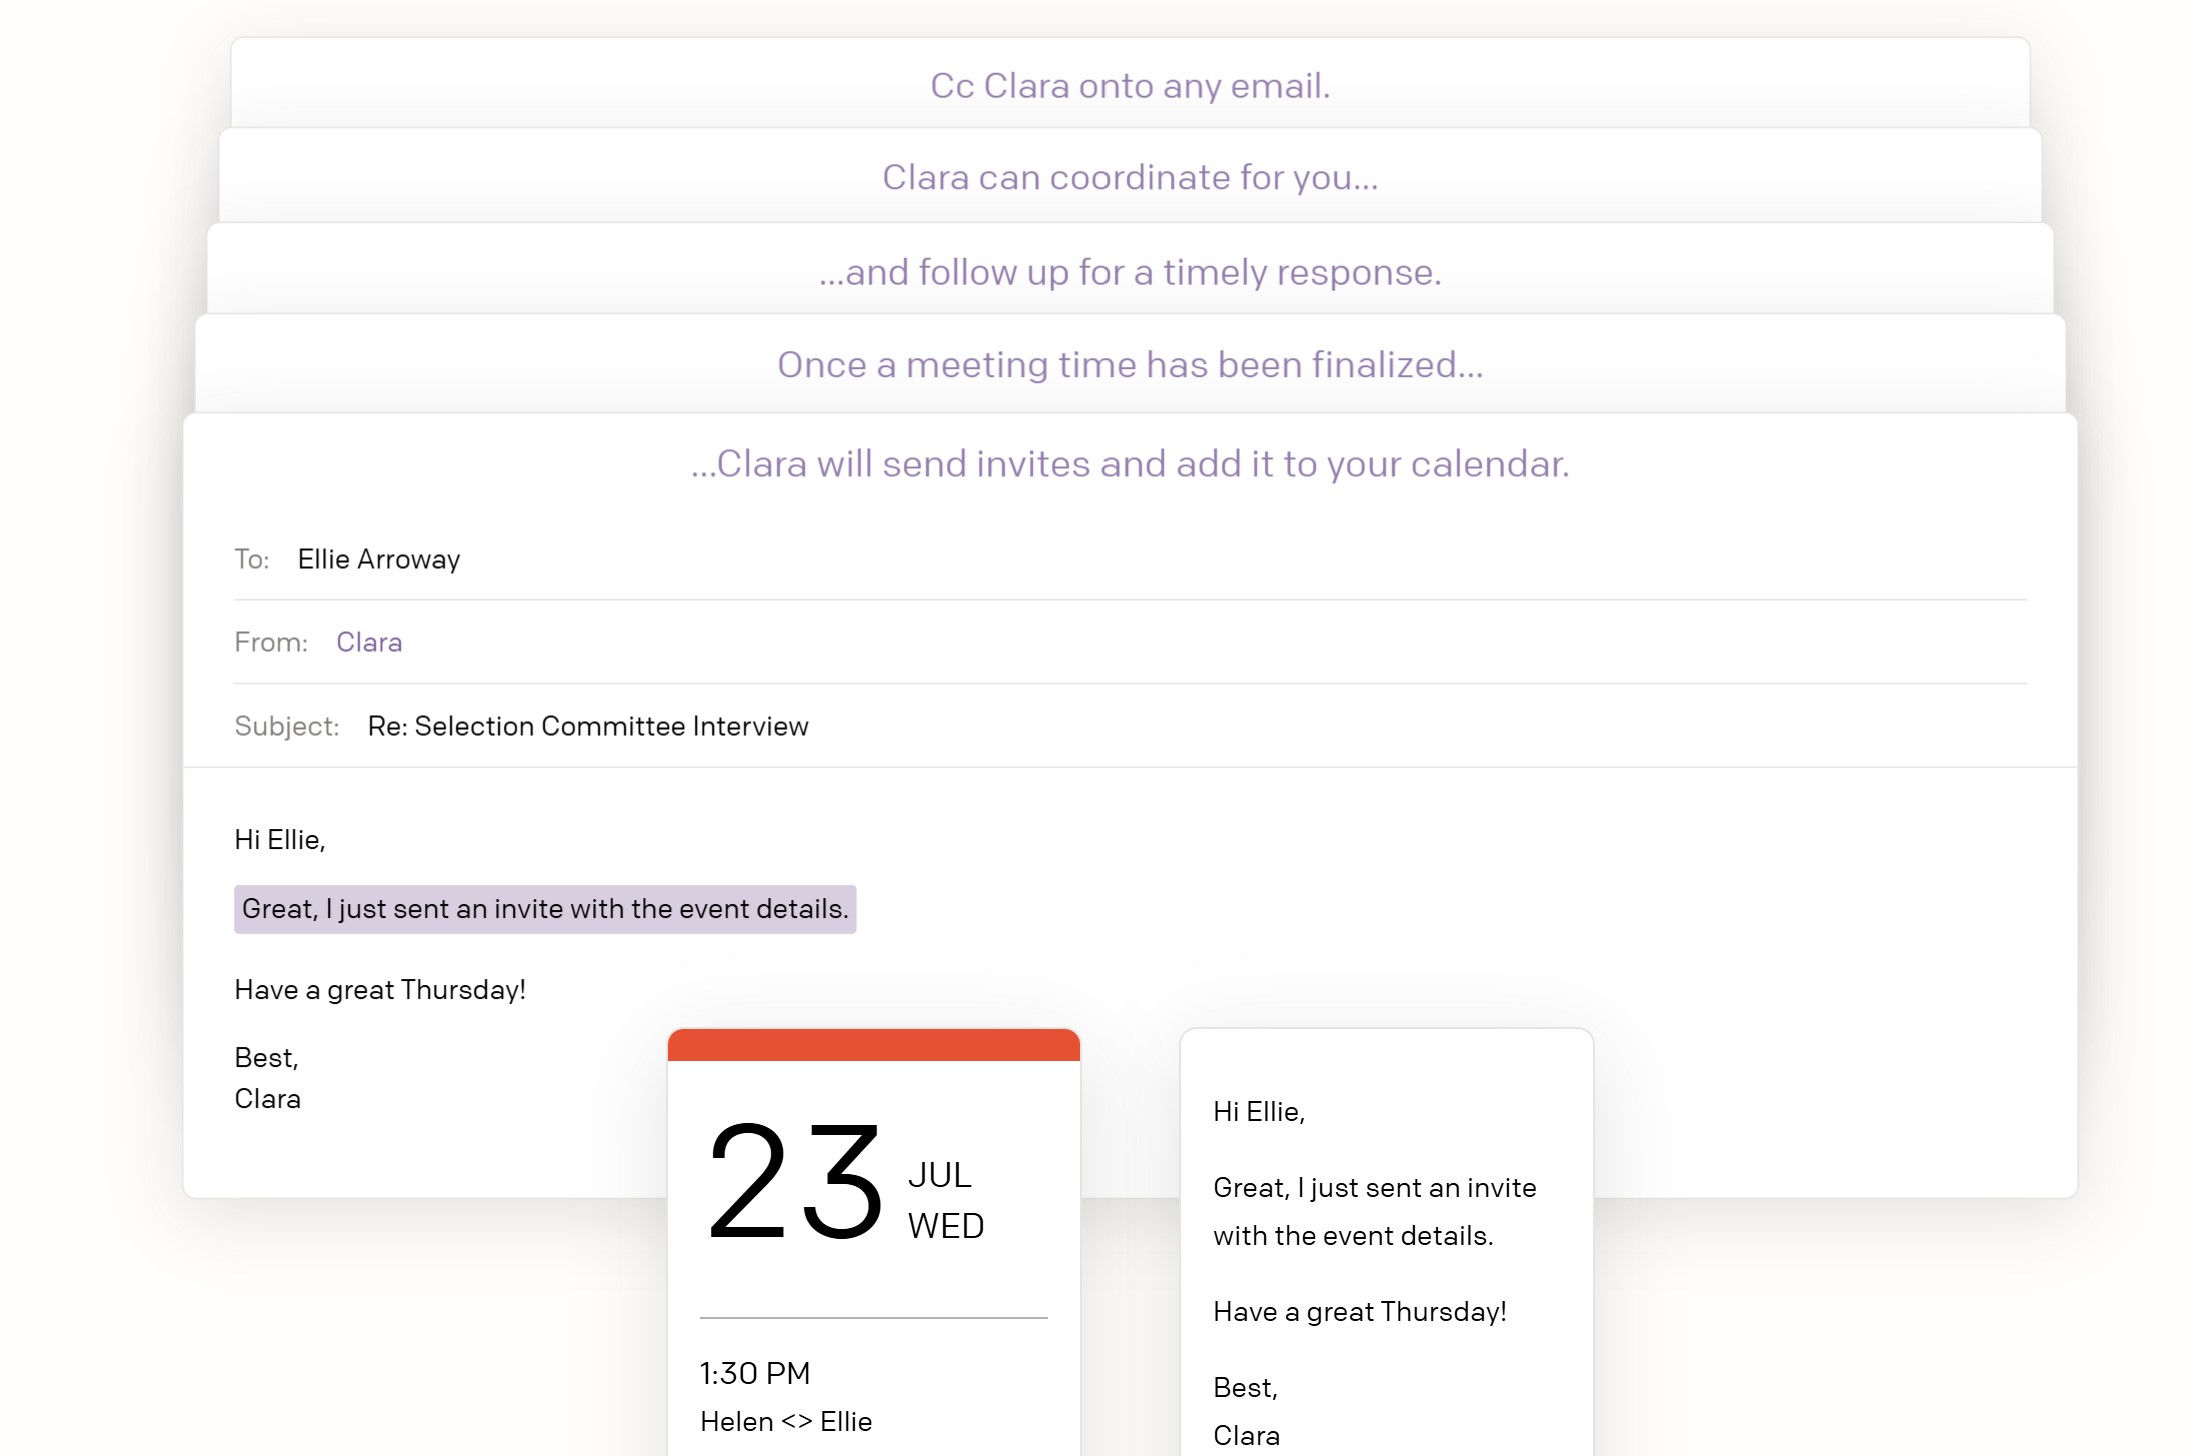
Task: Click the highlighted 'Great, I just sent an invite' sentence
Action: point(545,909)
